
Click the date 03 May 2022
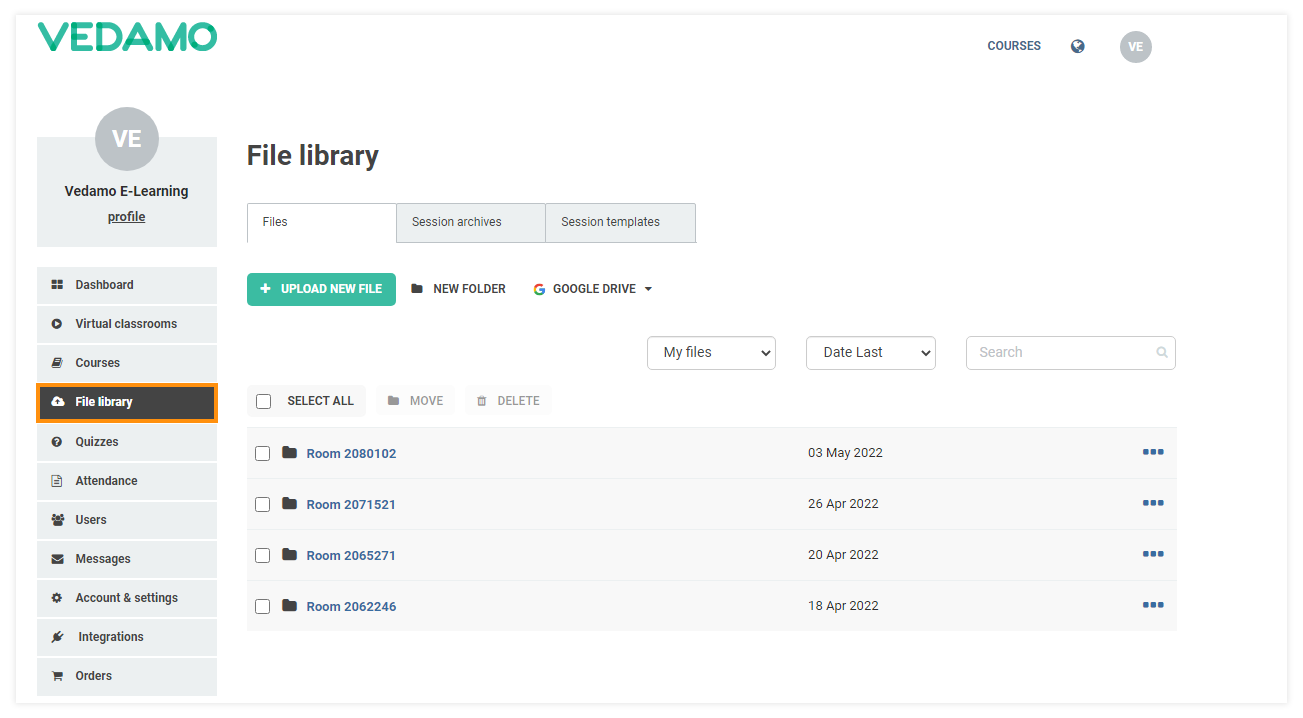845,453
